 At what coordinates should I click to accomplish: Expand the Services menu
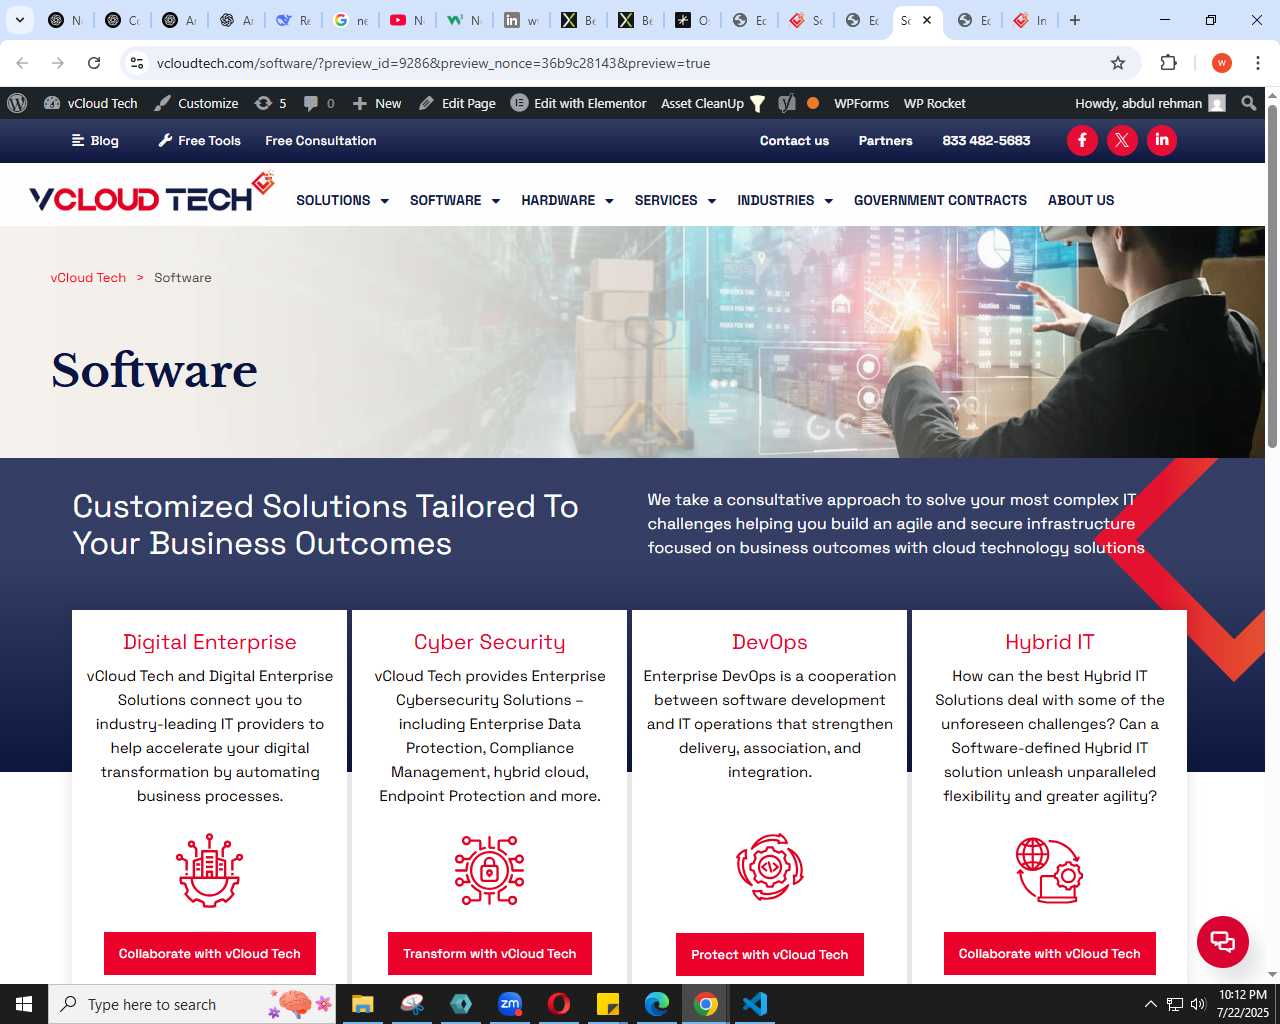[675, 200]
